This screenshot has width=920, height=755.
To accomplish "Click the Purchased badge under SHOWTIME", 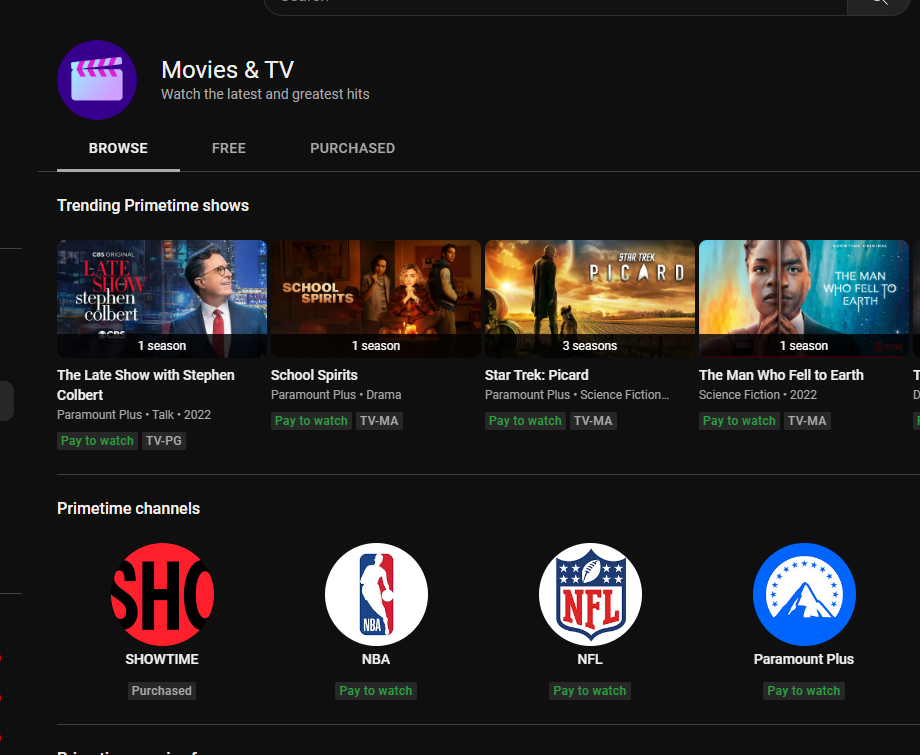I will (162, 690).
